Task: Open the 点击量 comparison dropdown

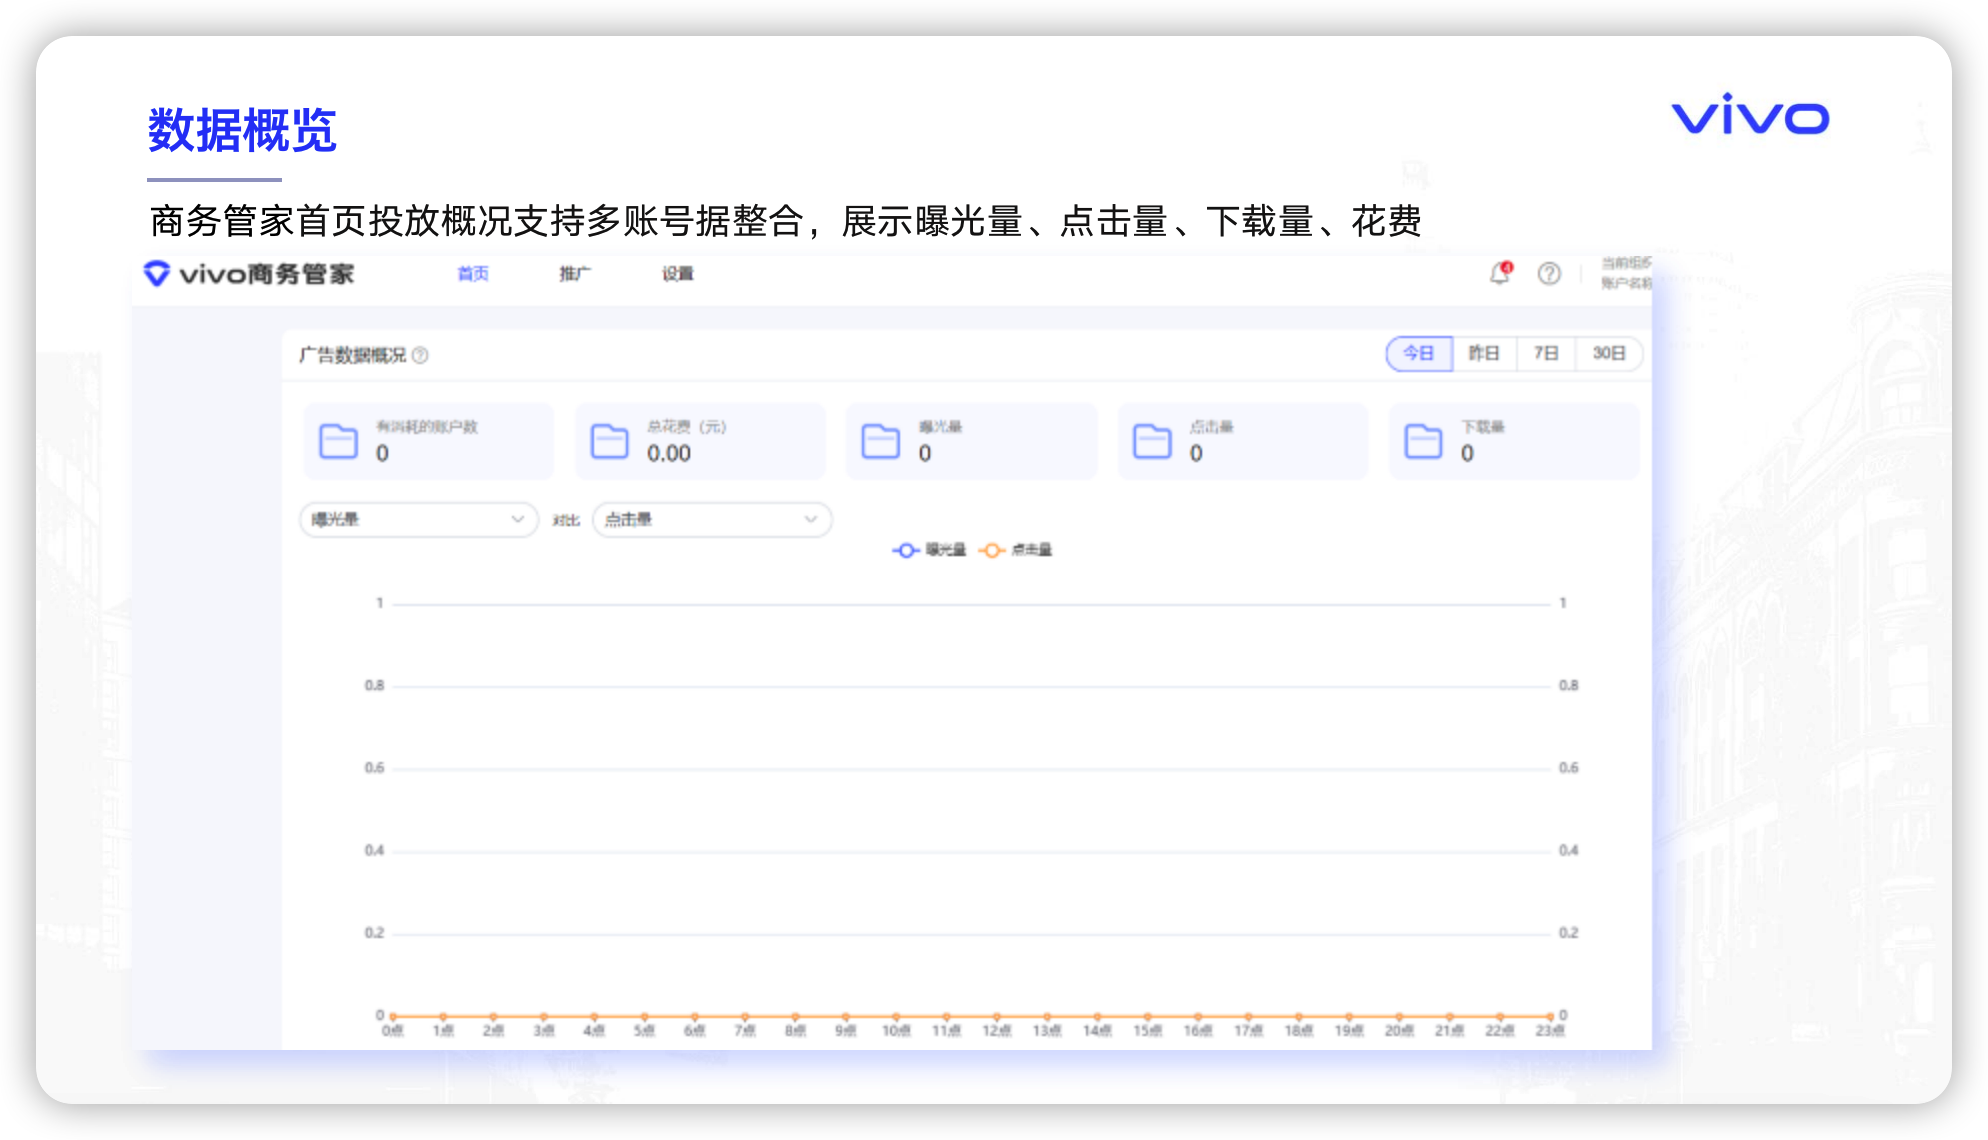Action: coord(711,519)
